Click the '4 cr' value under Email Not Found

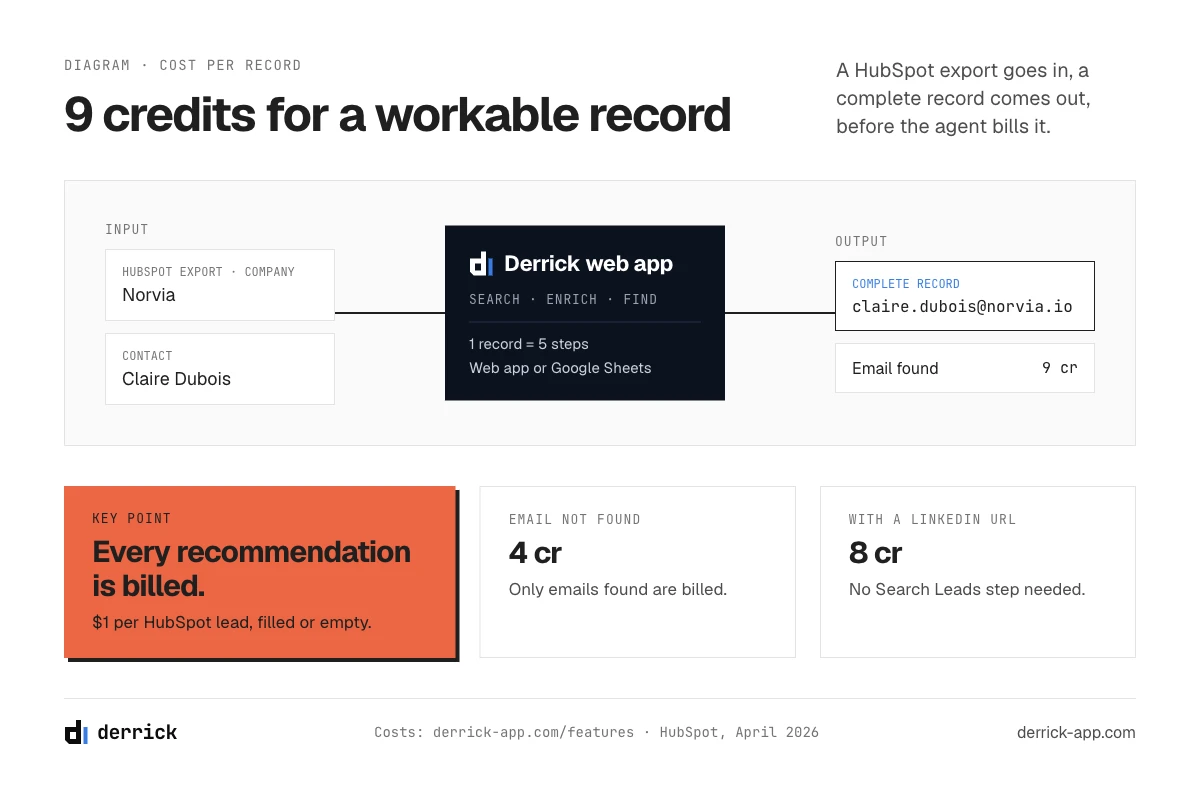click(x=536, y=552)
